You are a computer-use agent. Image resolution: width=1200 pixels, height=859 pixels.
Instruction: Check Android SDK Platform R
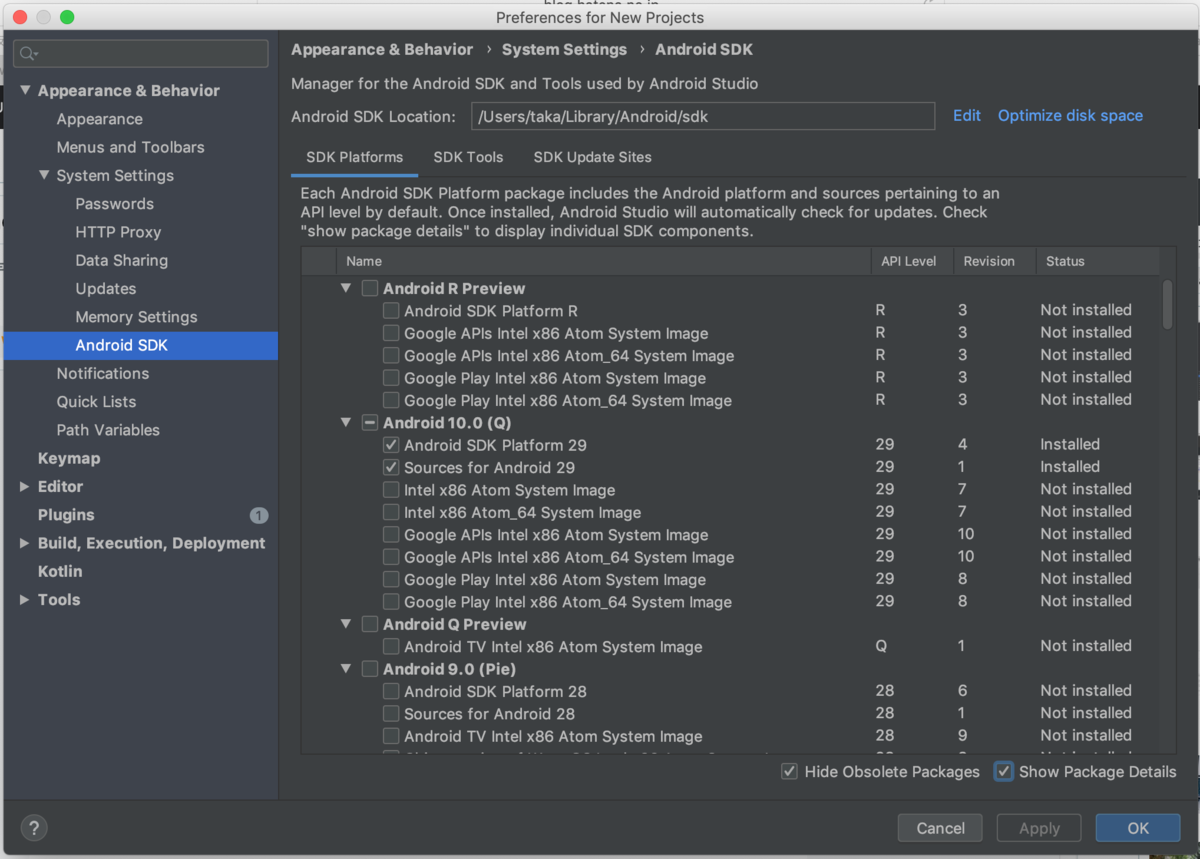click(391, 311)
